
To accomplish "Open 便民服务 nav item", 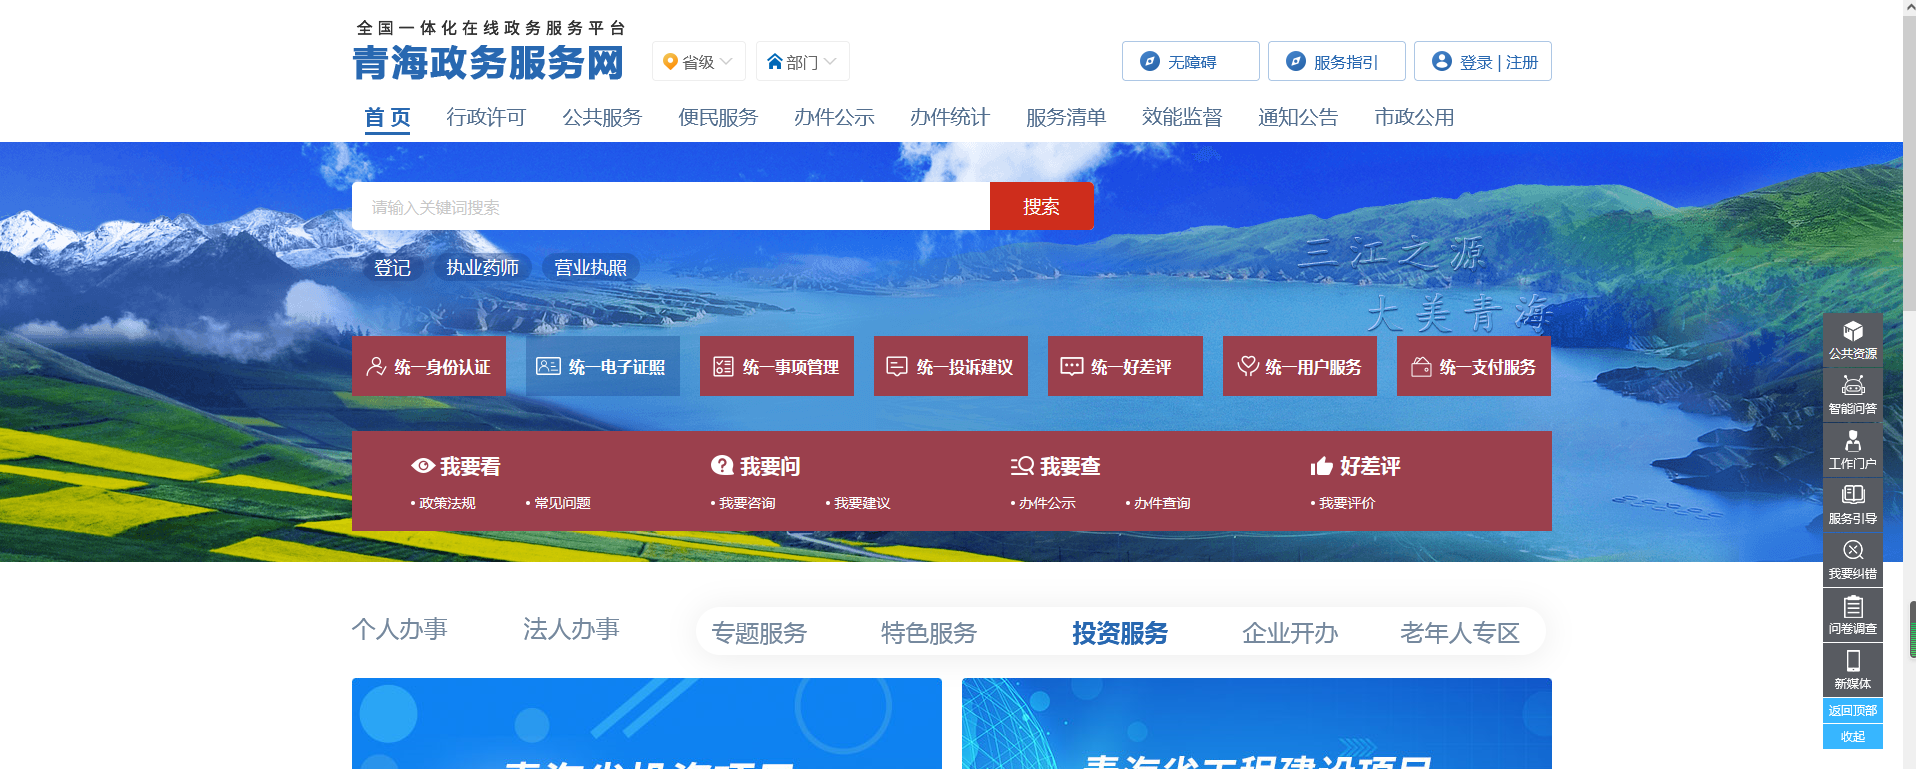I will [718, 117].
